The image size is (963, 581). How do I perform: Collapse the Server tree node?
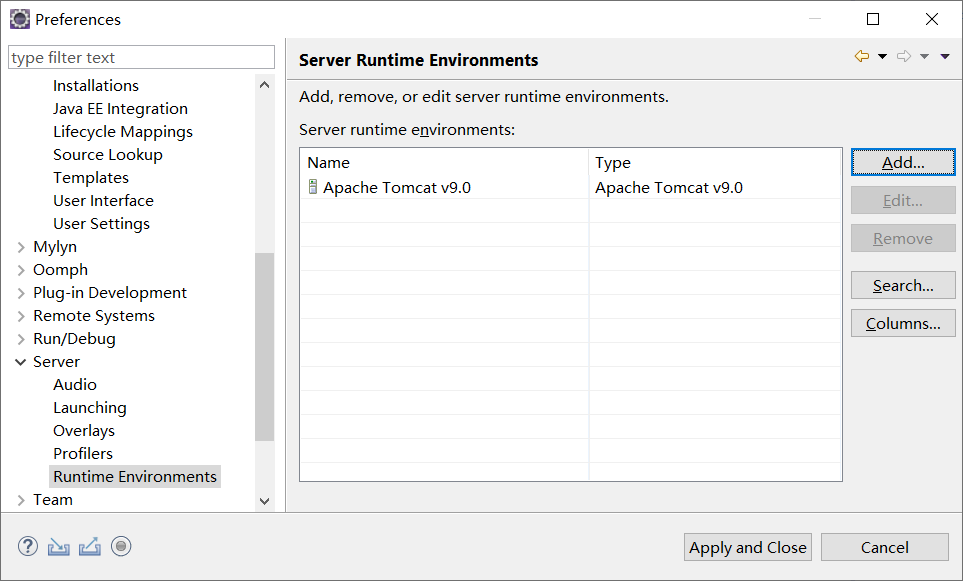(21, 362)
